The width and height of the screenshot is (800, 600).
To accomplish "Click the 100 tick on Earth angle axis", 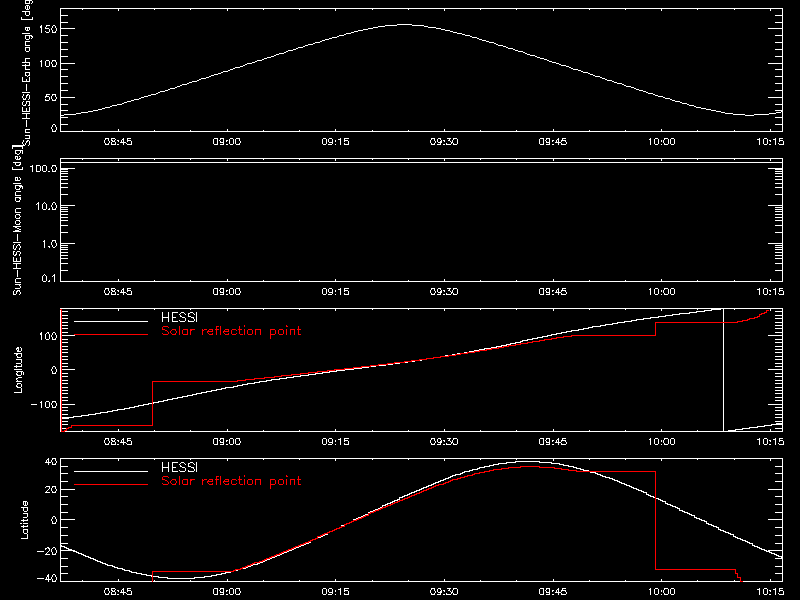I will [x=48, y=63].
